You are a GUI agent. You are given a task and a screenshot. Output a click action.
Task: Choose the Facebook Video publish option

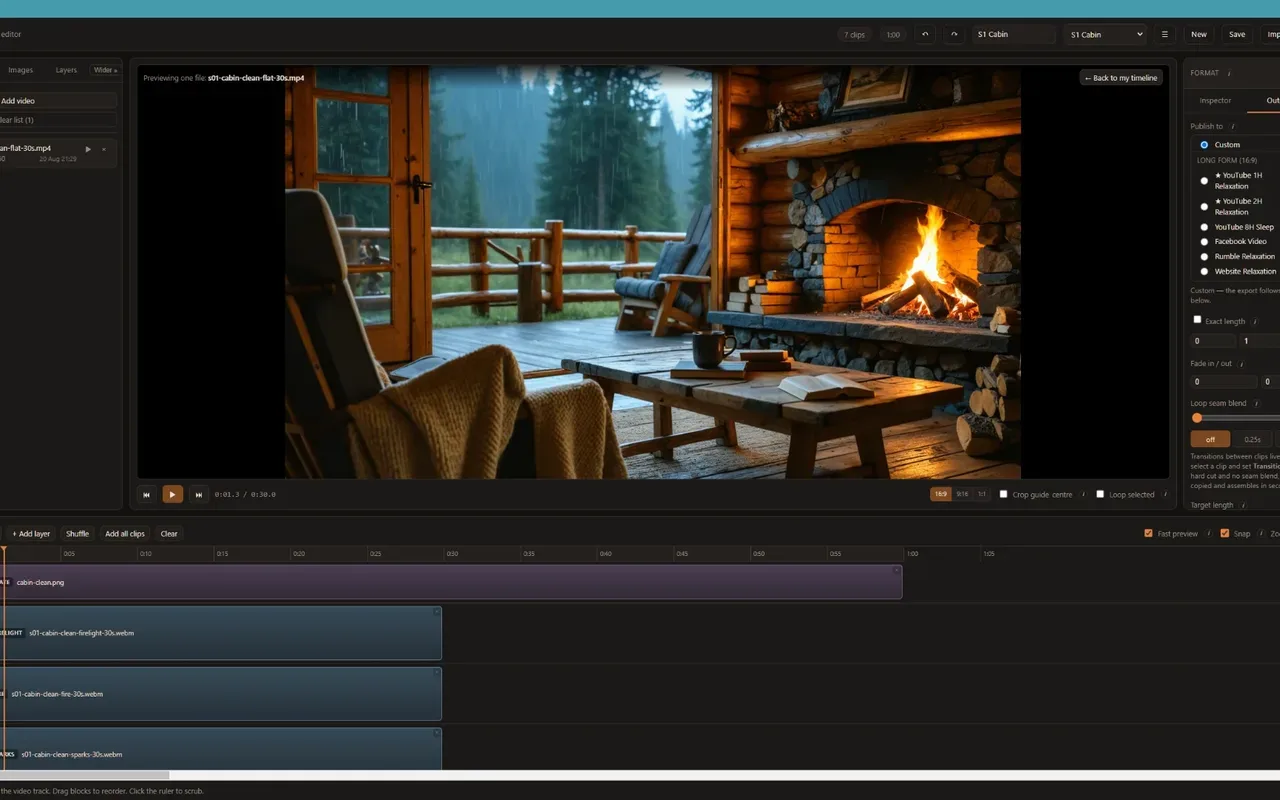pyautogui.click(x=1204, y=242)
